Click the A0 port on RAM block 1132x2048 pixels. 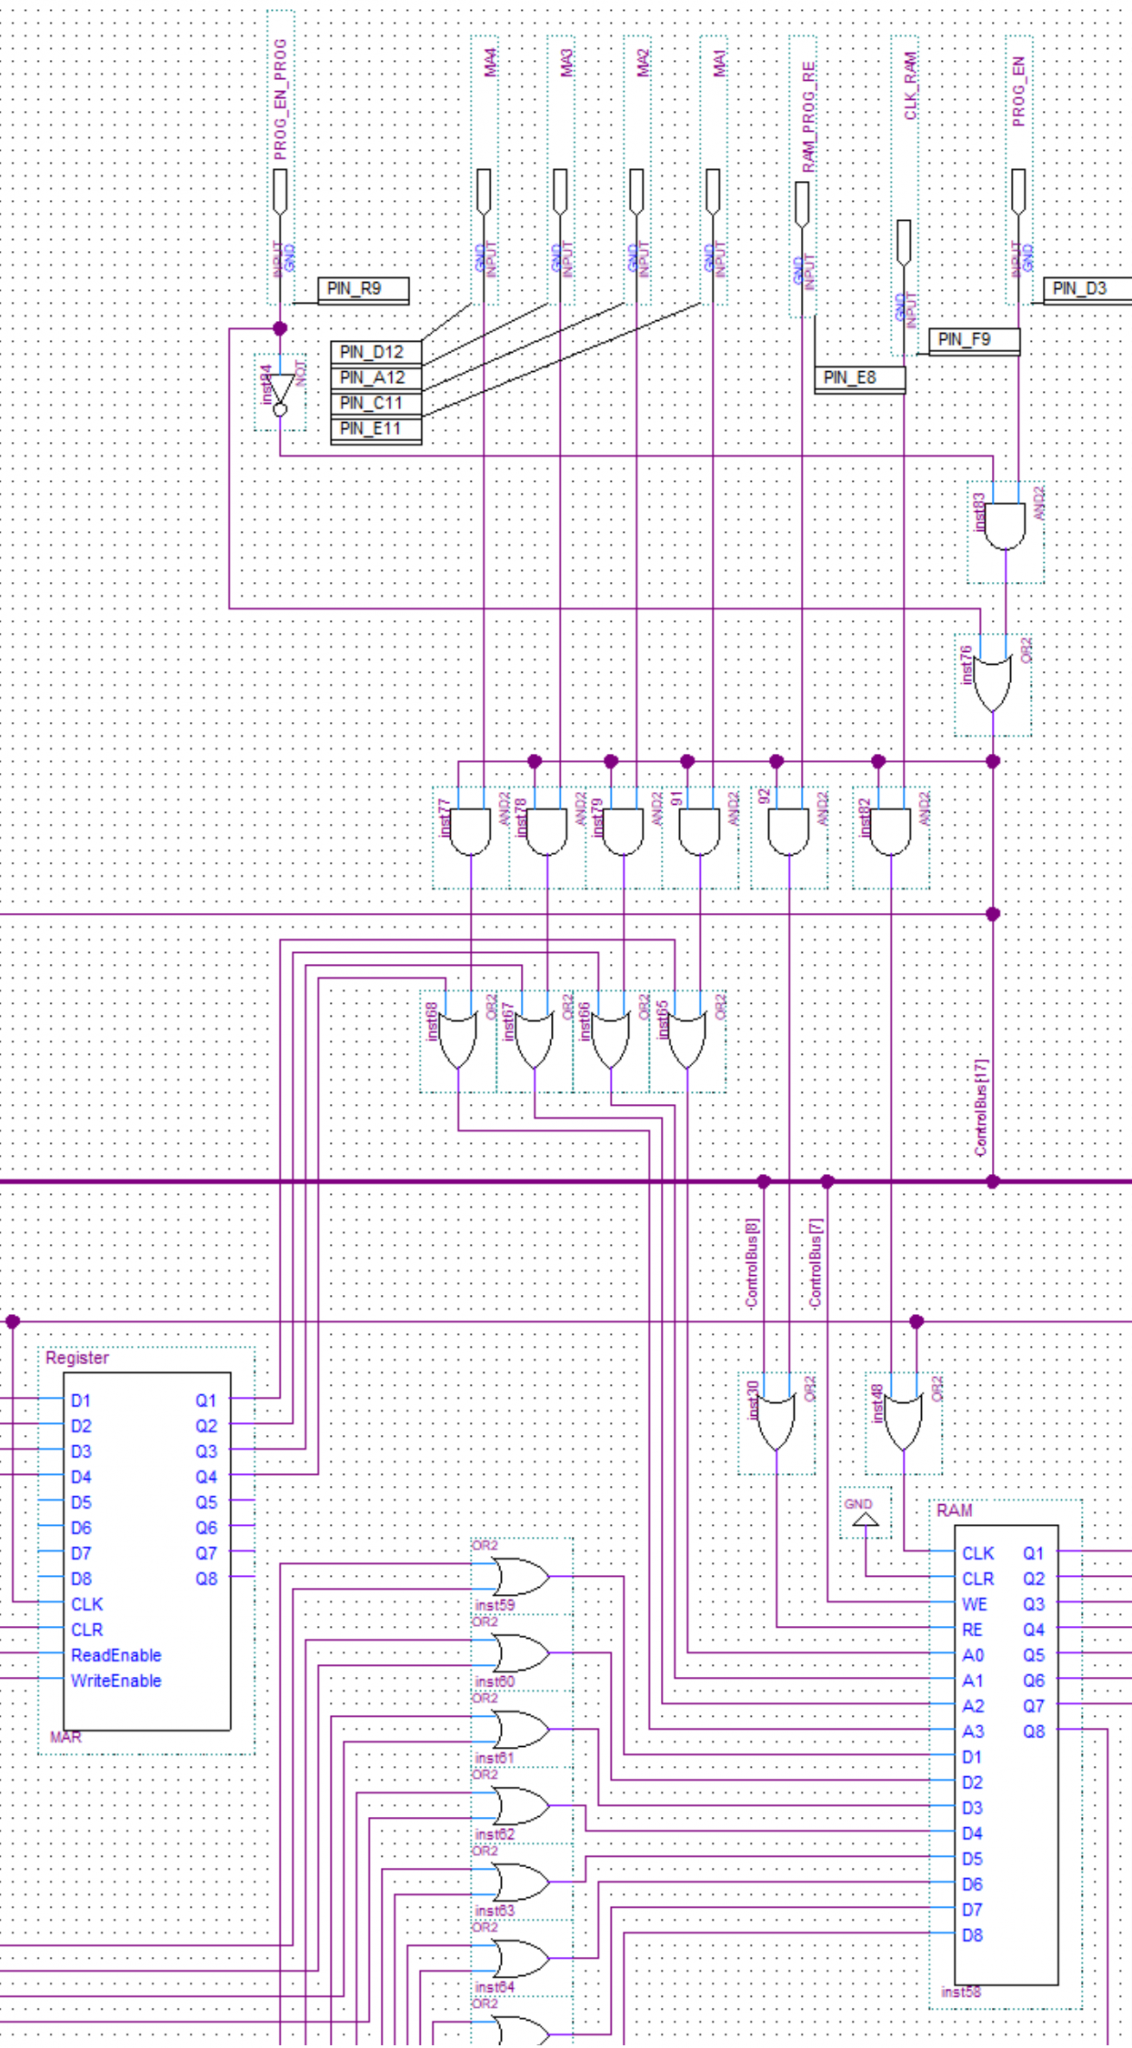(973, 1655)
